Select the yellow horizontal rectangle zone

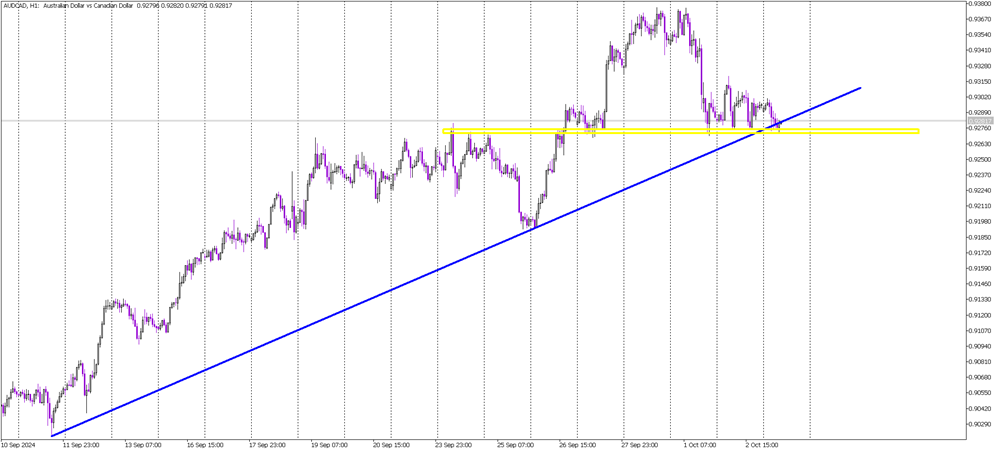pyautogui.click(x=681, y=131)
